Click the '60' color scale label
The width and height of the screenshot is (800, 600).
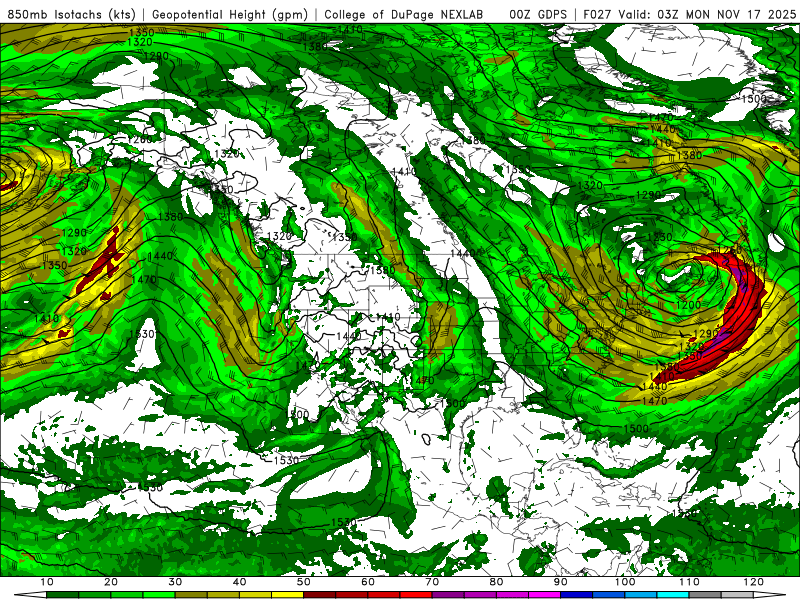pyautogui.click(x=368, y=582)
